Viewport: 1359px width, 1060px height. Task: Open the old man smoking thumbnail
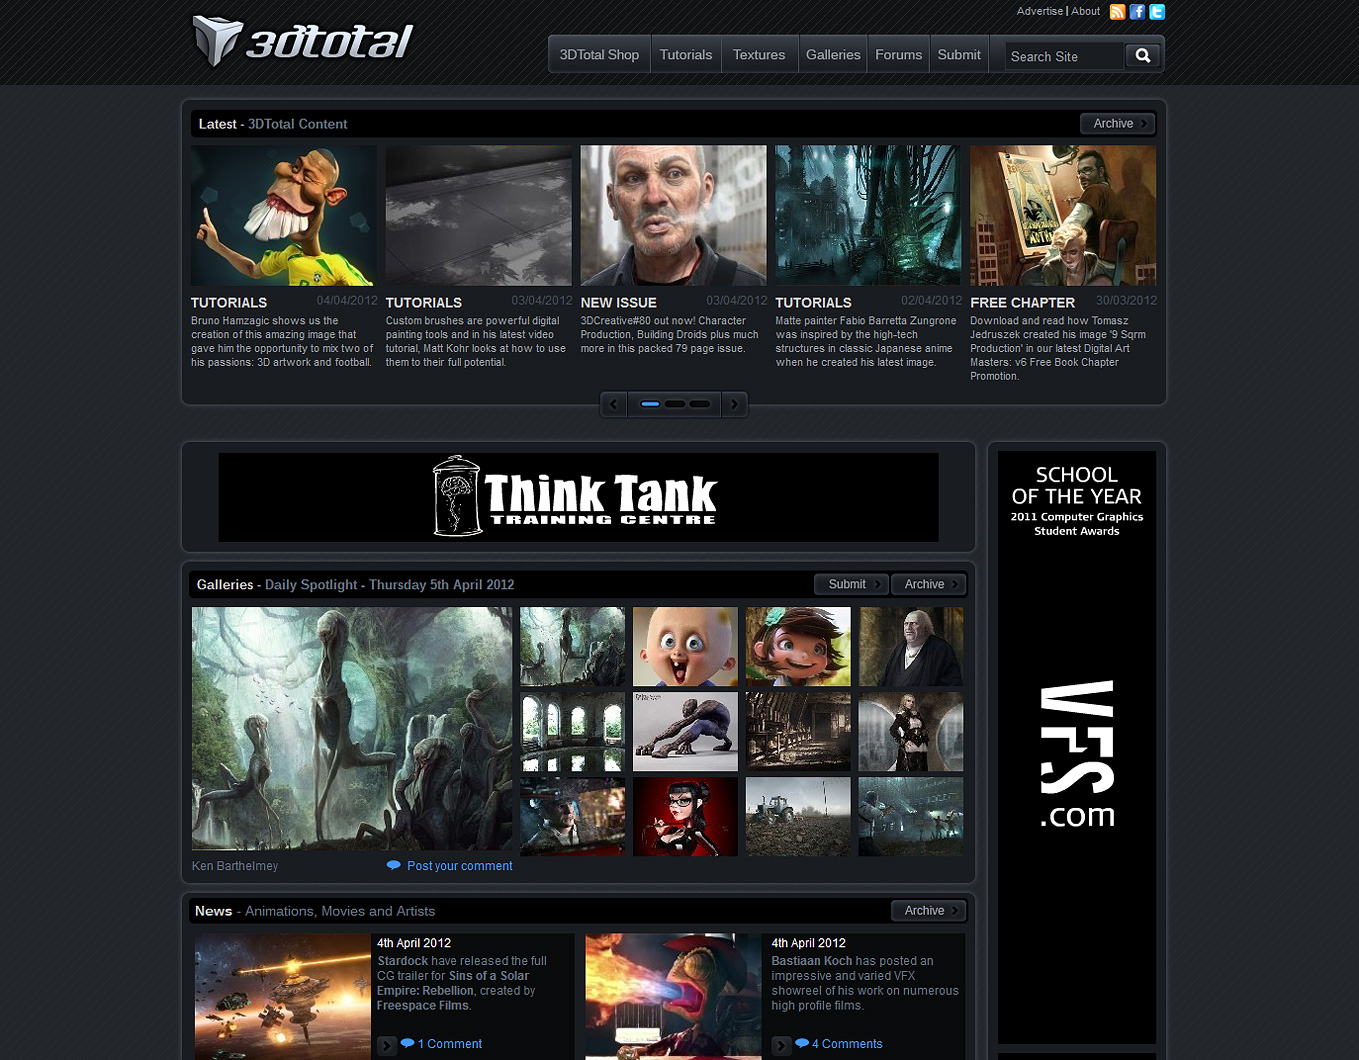(674, 216)
